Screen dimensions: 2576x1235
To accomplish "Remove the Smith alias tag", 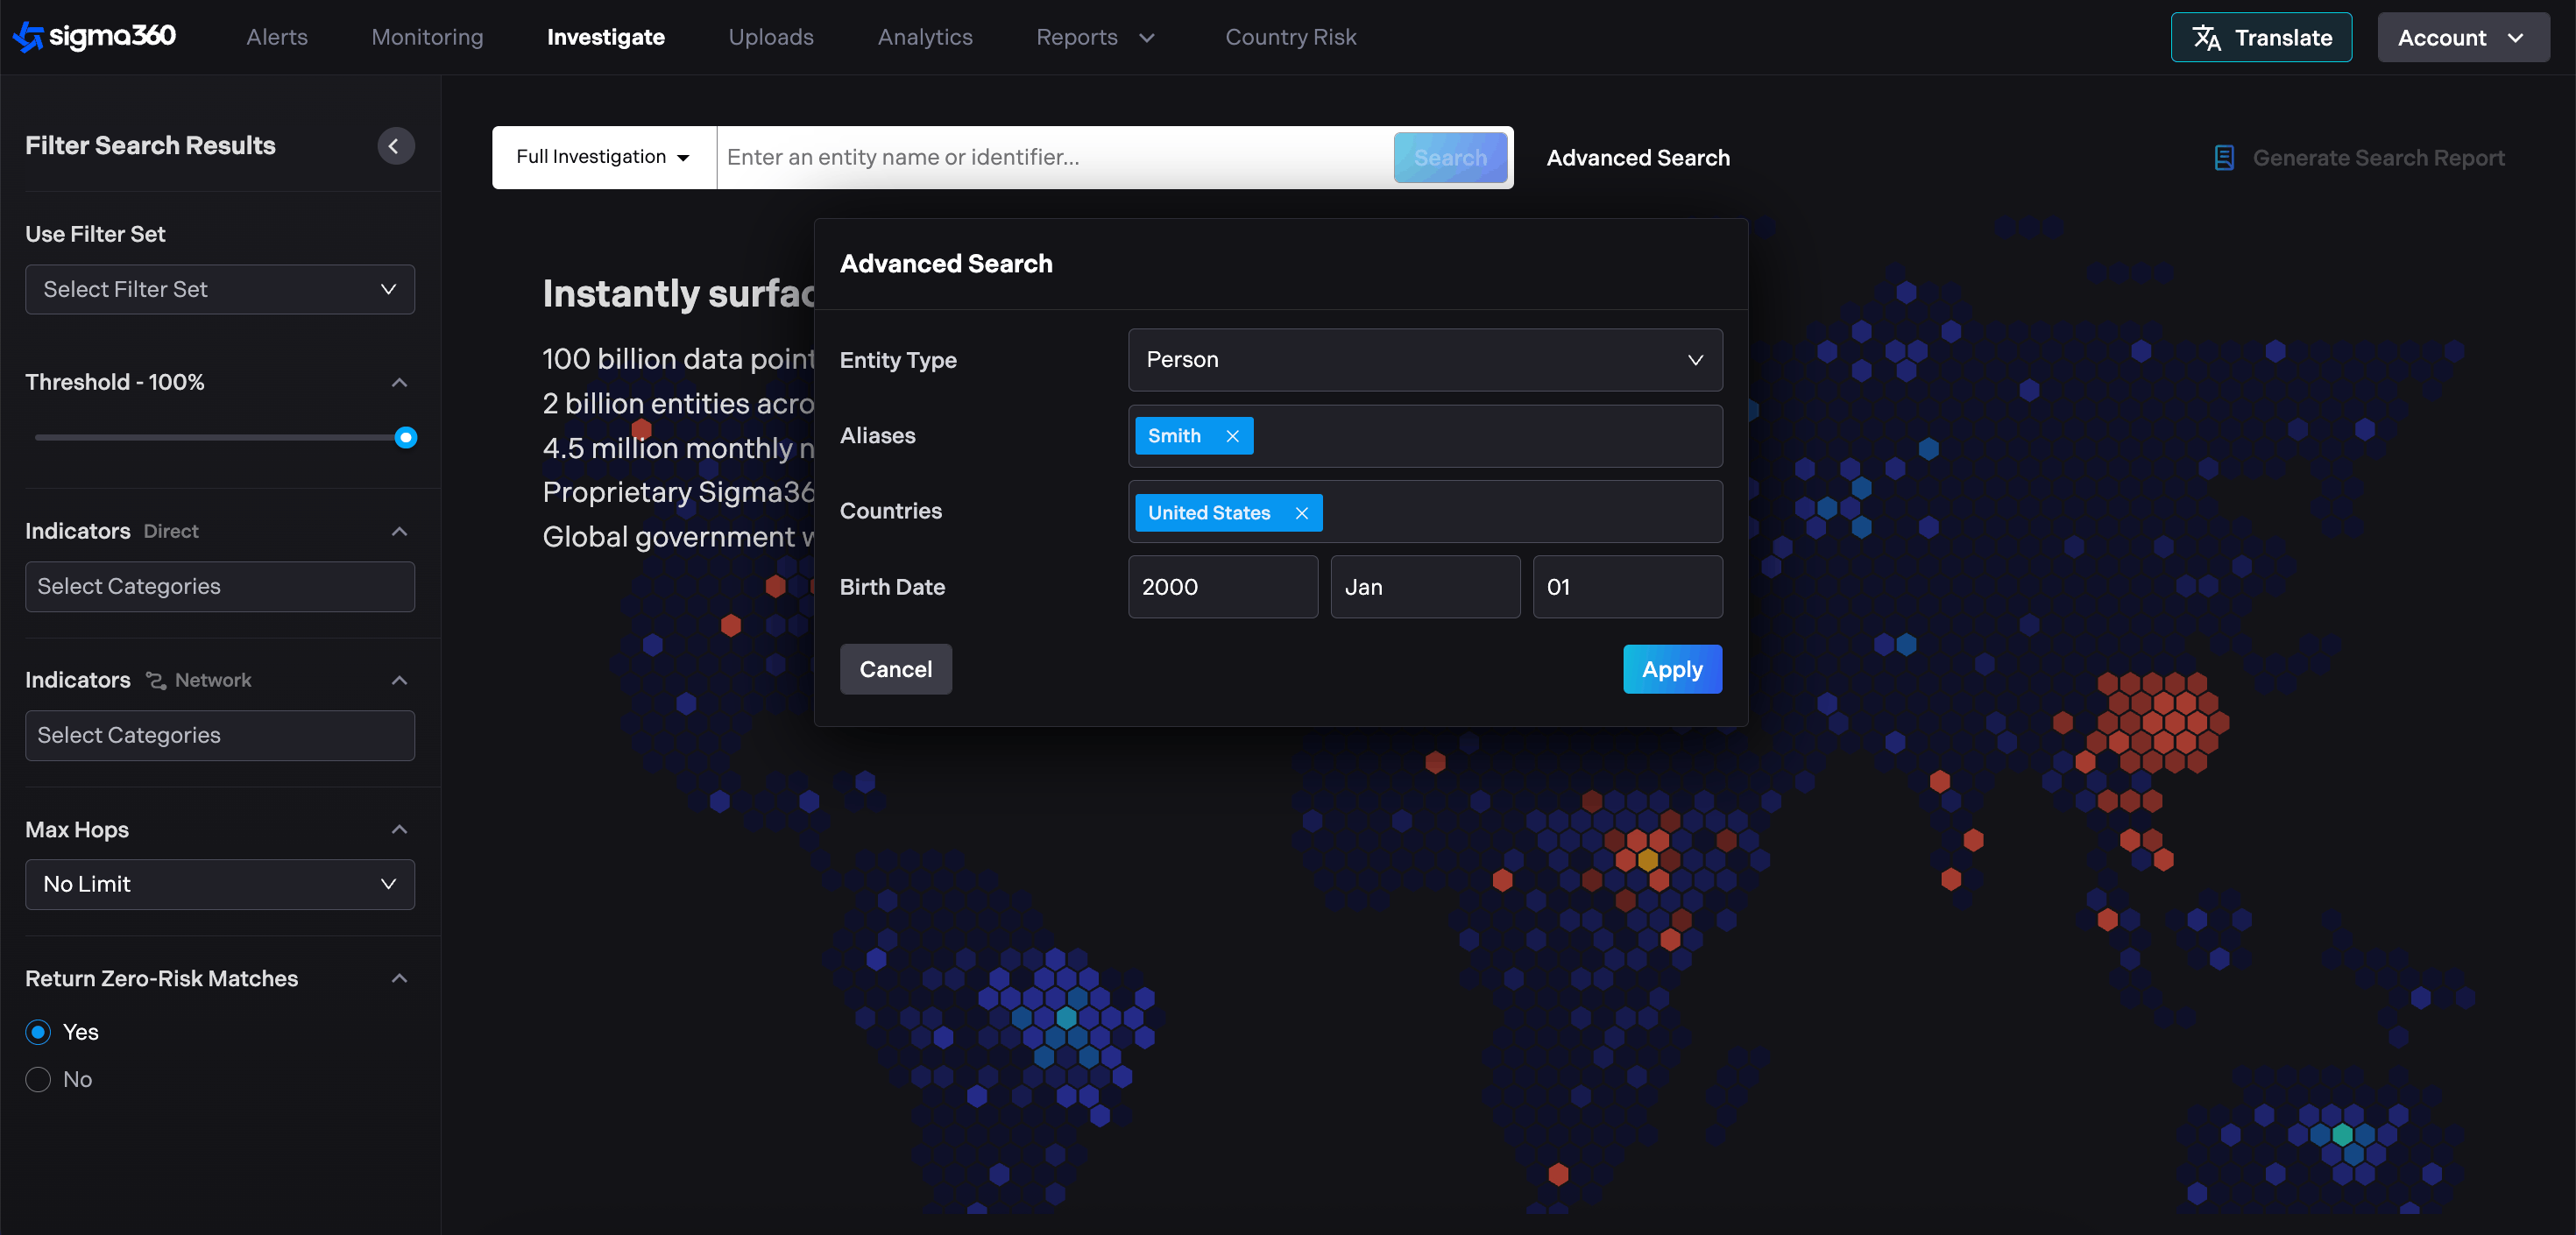I will tap(1232, 436).
